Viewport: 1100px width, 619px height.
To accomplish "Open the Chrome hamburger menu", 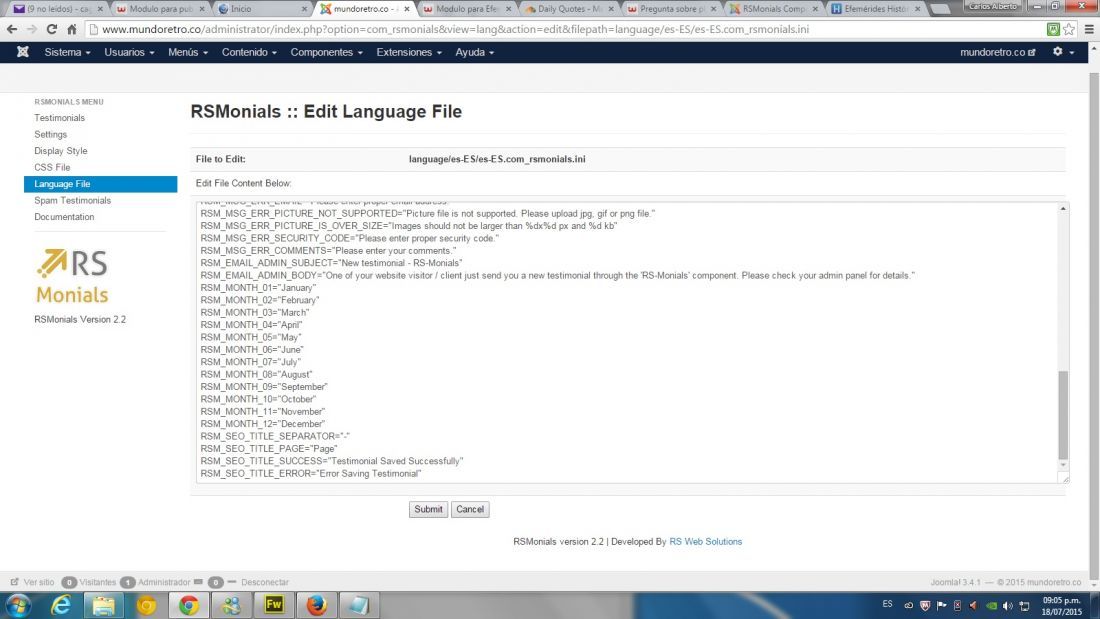I will tap(1089, 29).
